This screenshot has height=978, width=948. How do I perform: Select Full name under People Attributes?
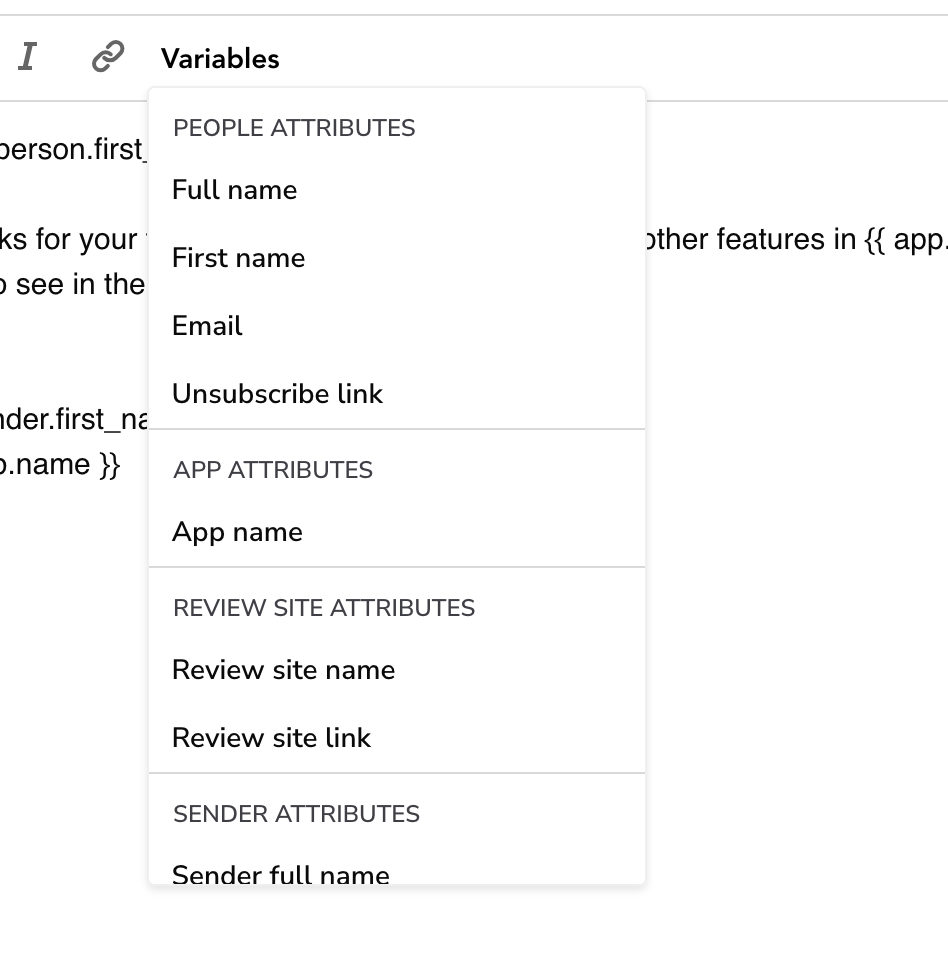234,190
